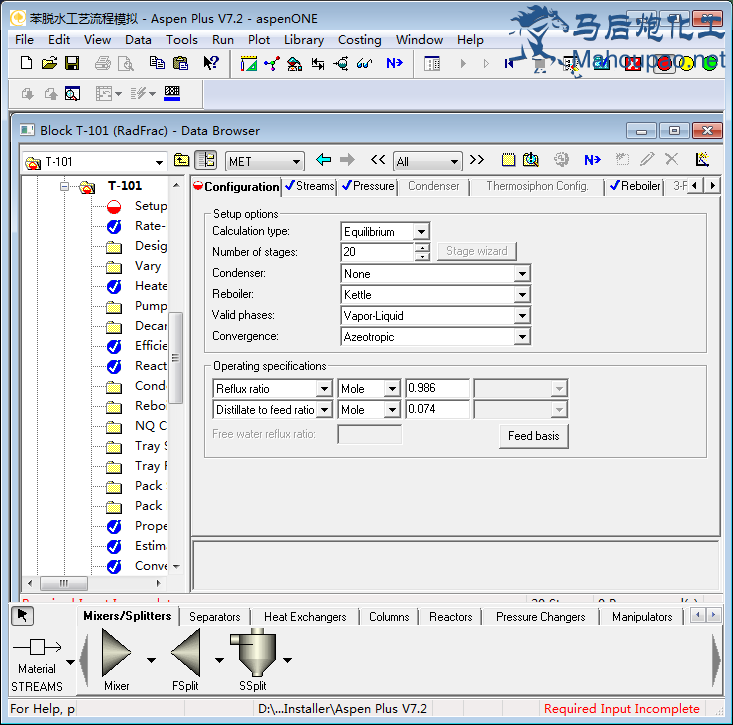Select the SSplit block icon
Viewport: 733px width, 725px height.
pos(253,656)
